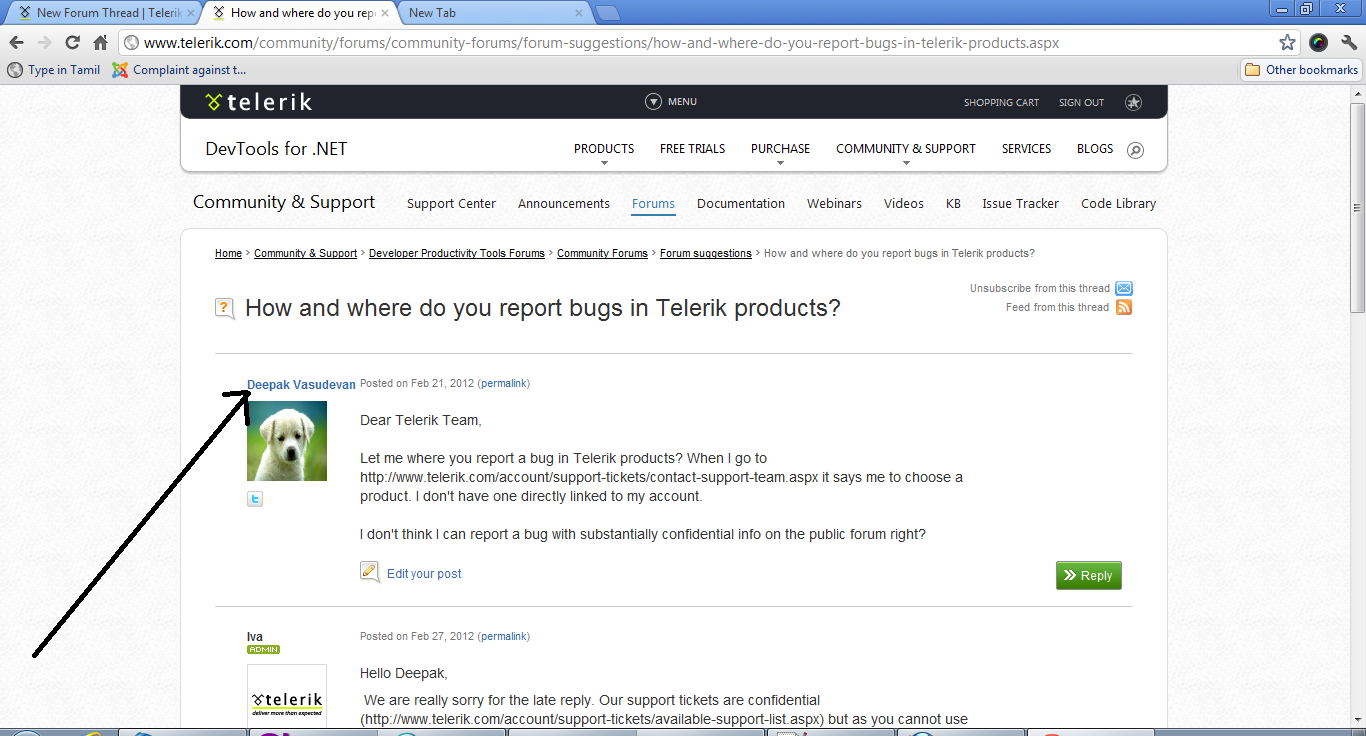Click the permalink of the Feb 27 post
The image size is (1366, 736).
click(503, 637)
